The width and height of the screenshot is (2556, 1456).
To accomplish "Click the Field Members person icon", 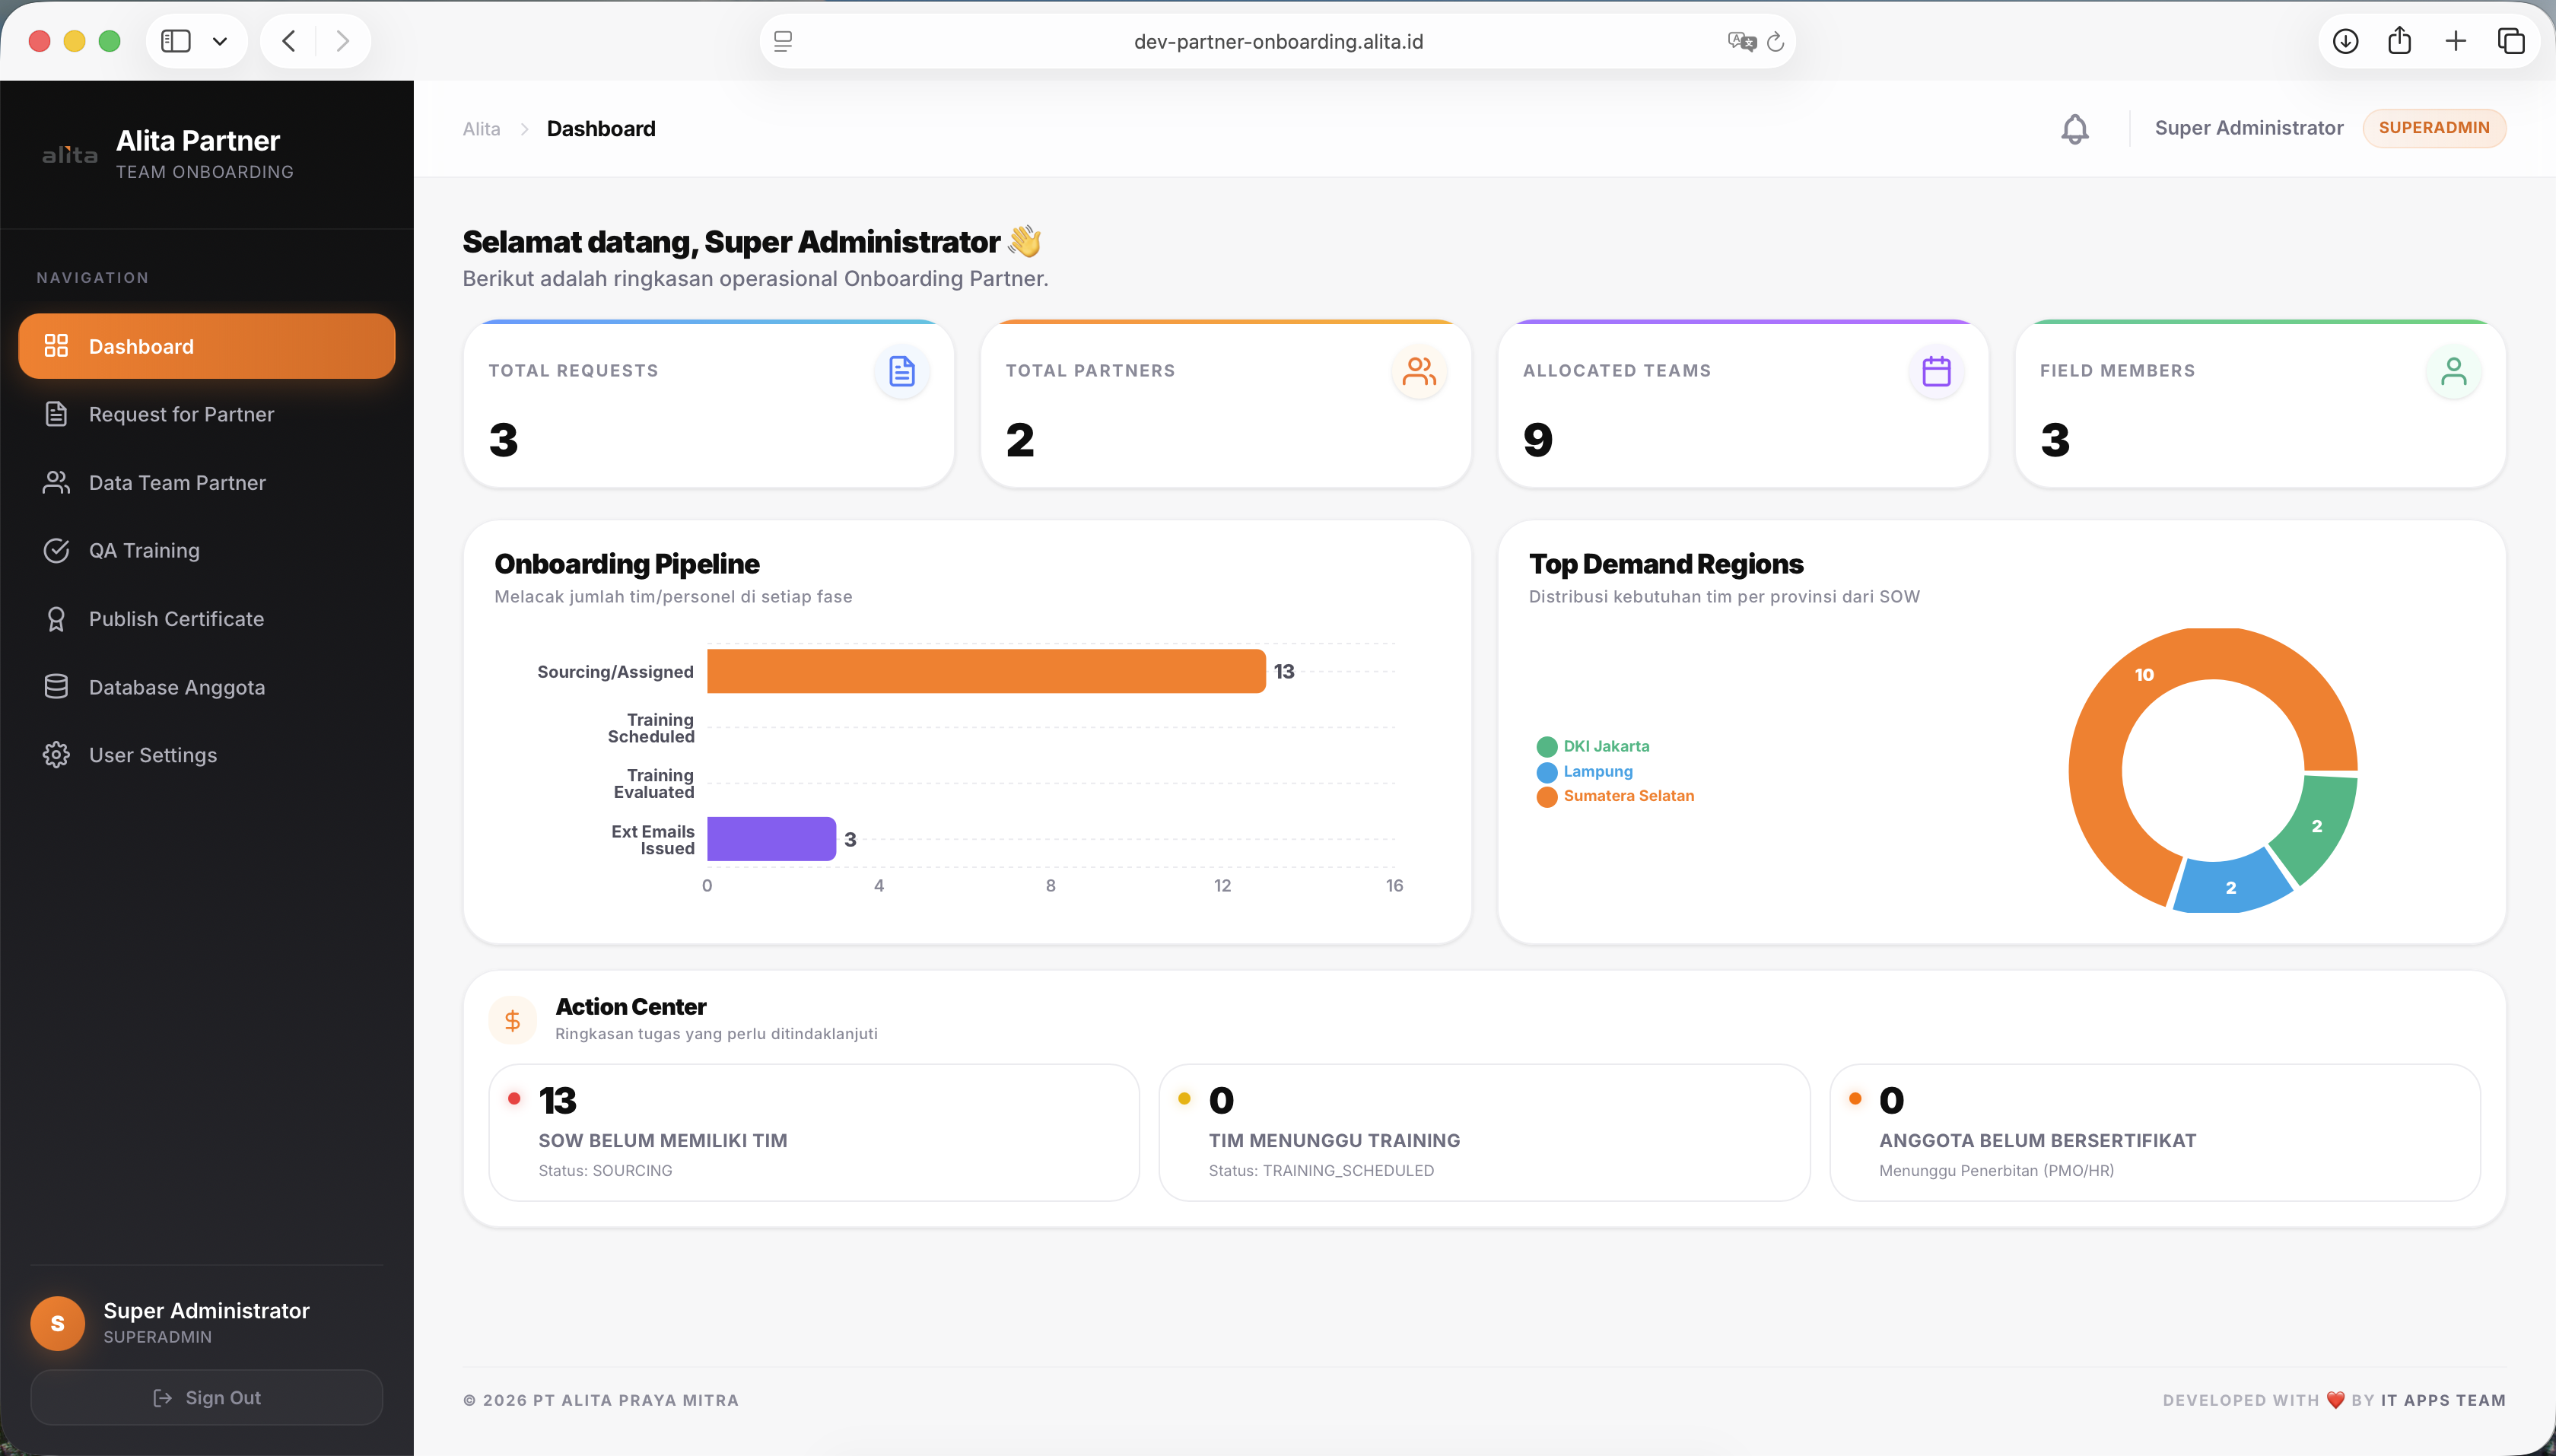I will 2453,372.
